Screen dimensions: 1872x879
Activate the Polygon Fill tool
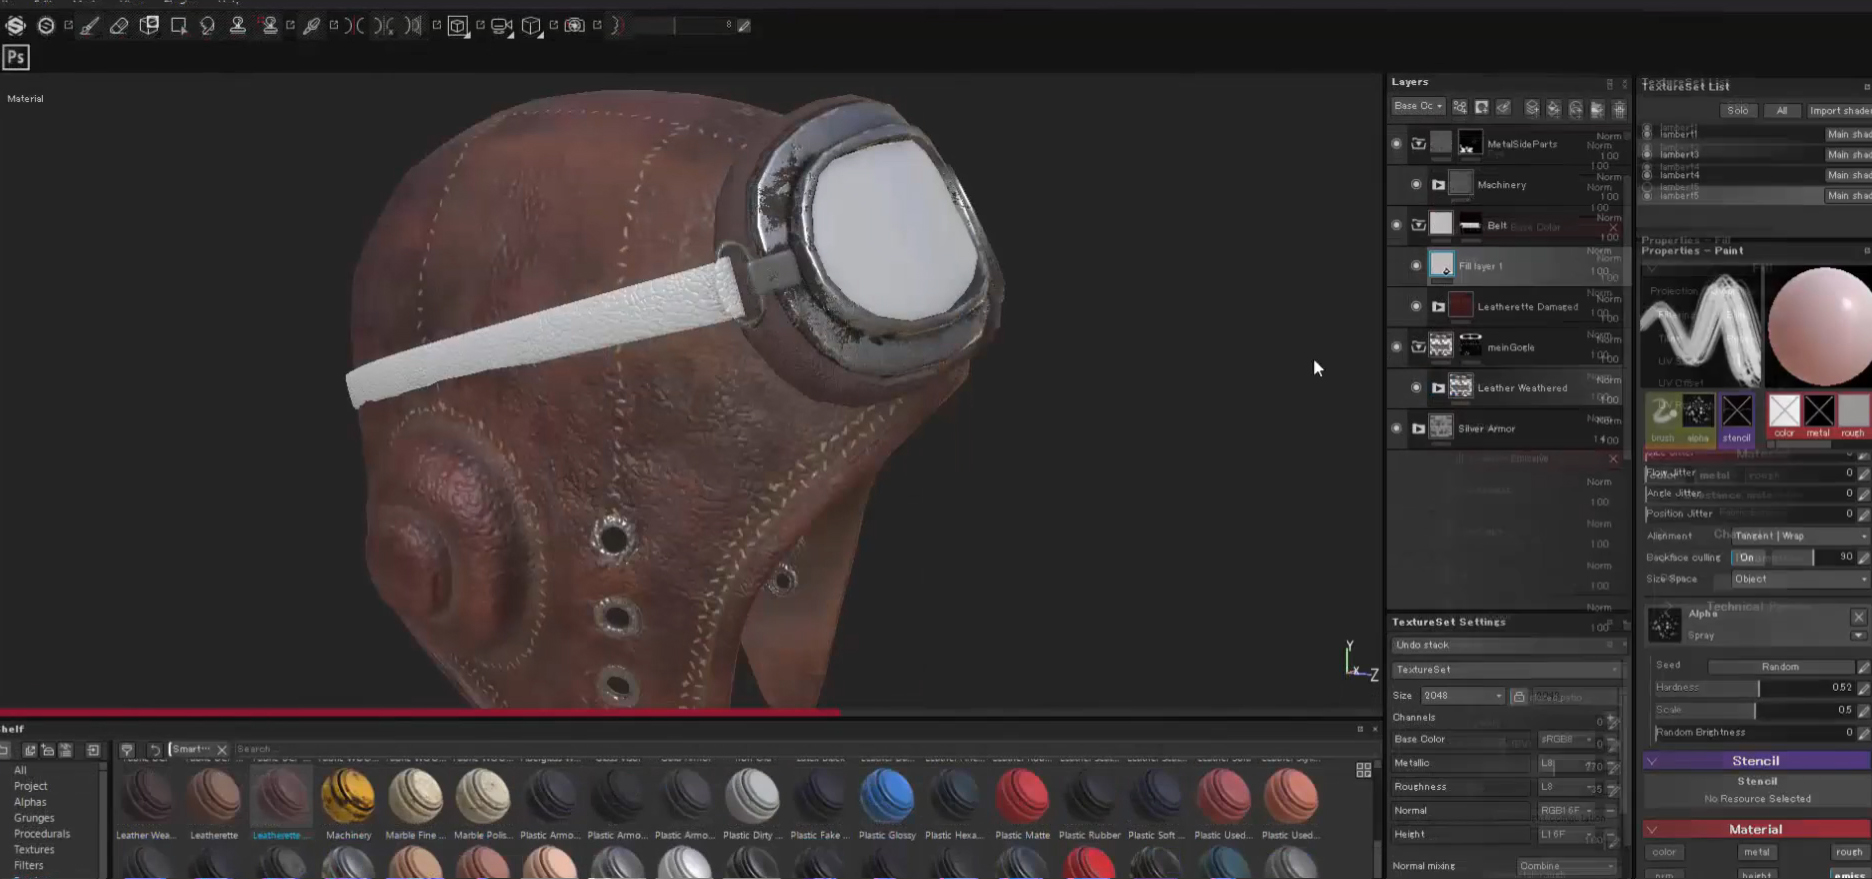178,26
